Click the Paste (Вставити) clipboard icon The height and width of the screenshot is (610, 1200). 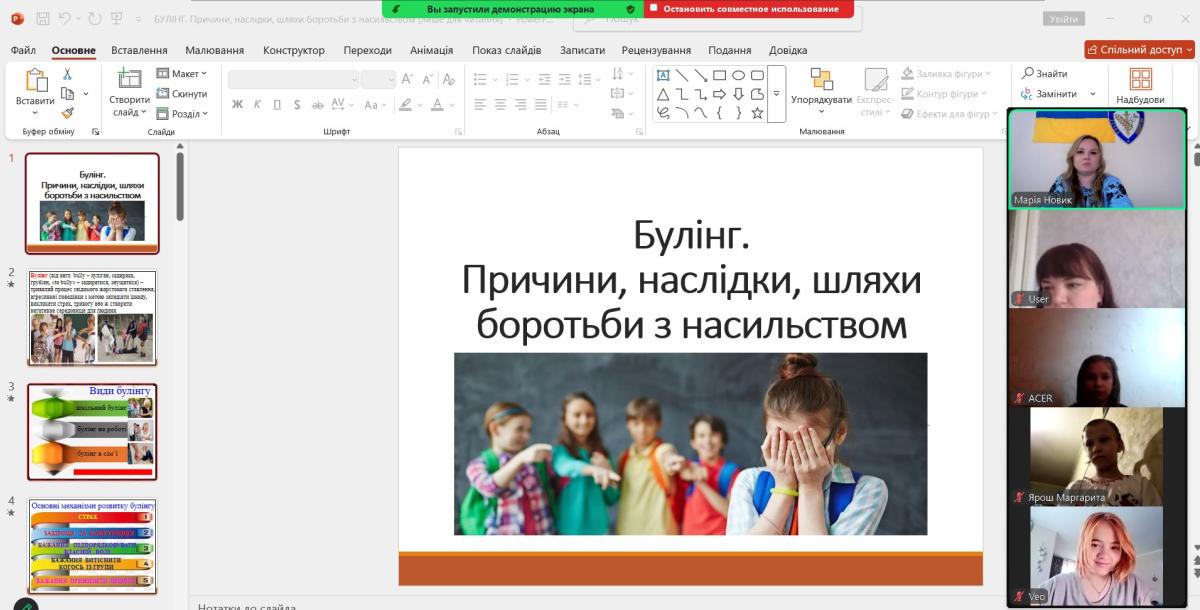pos(36,81)
